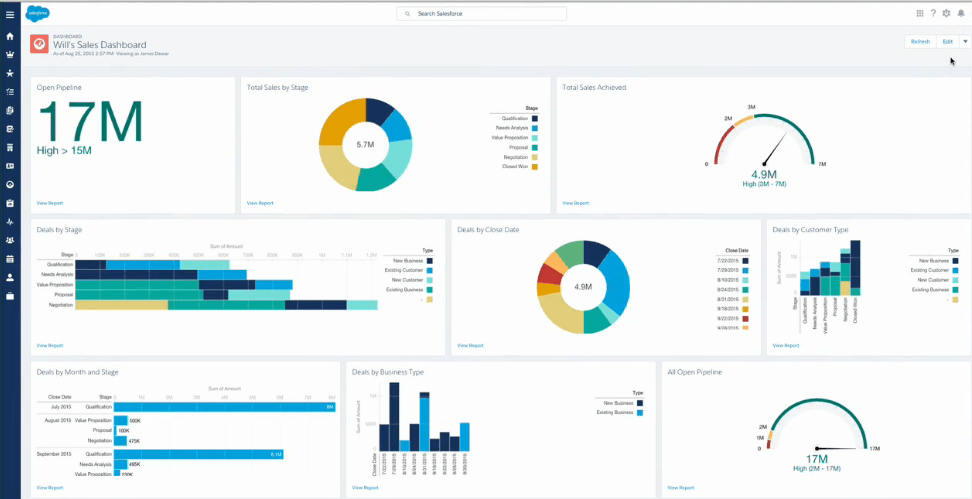Click 'High (2M - 17M)' gauge label
Viewport: 972px width, 499px height.
coord(816,468)
